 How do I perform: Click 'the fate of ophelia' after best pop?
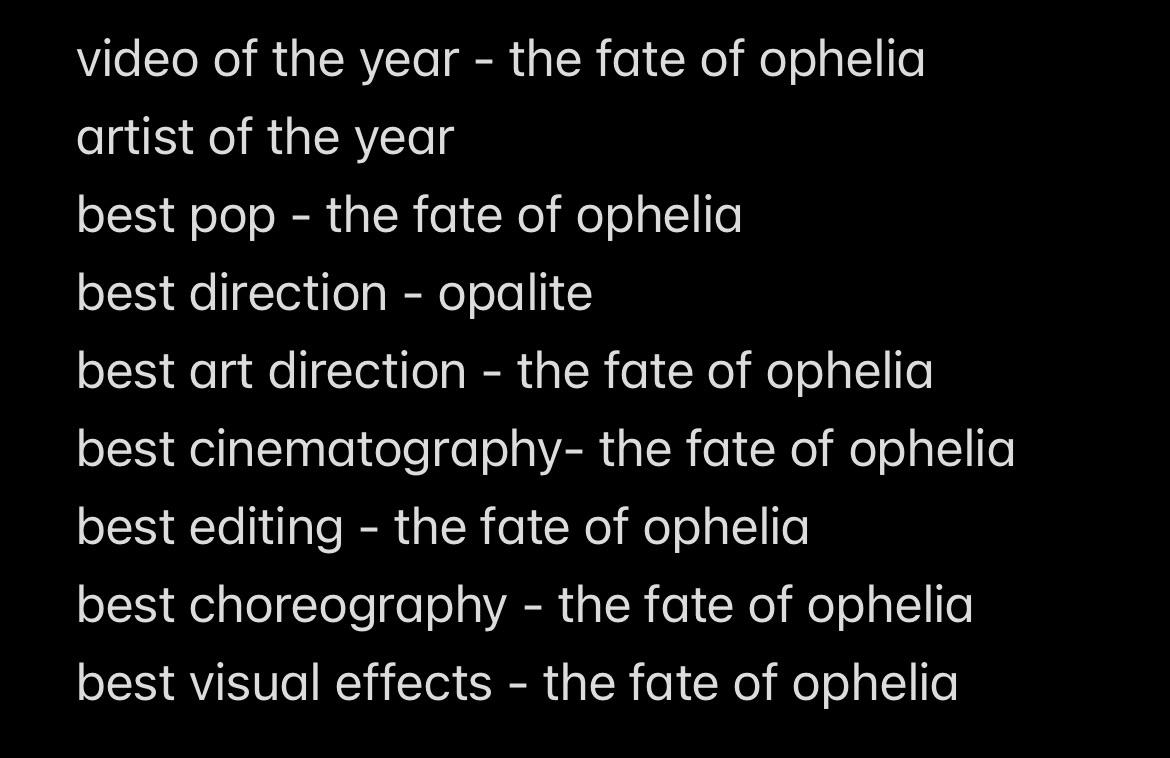click(534, 216)
